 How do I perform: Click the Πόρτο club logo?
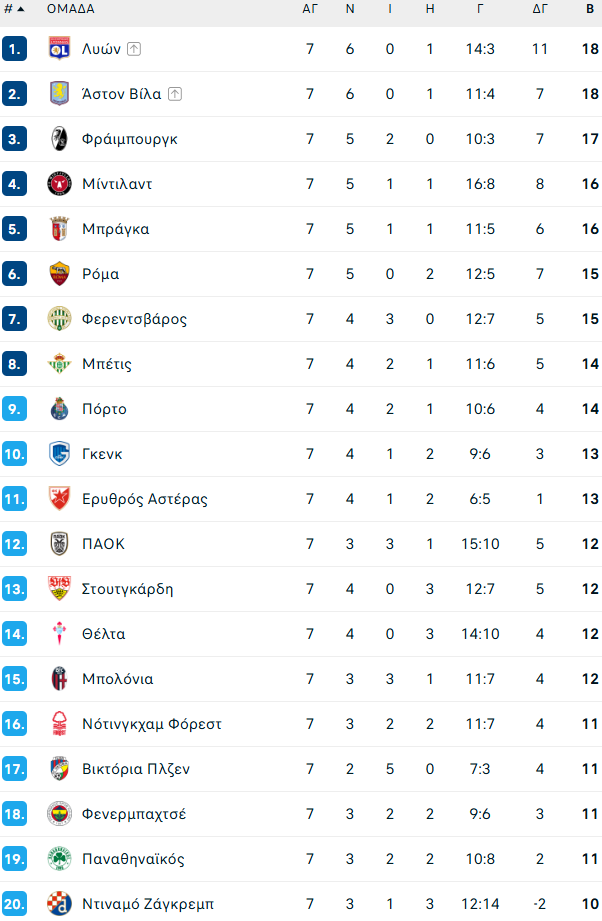pos(57,408)
